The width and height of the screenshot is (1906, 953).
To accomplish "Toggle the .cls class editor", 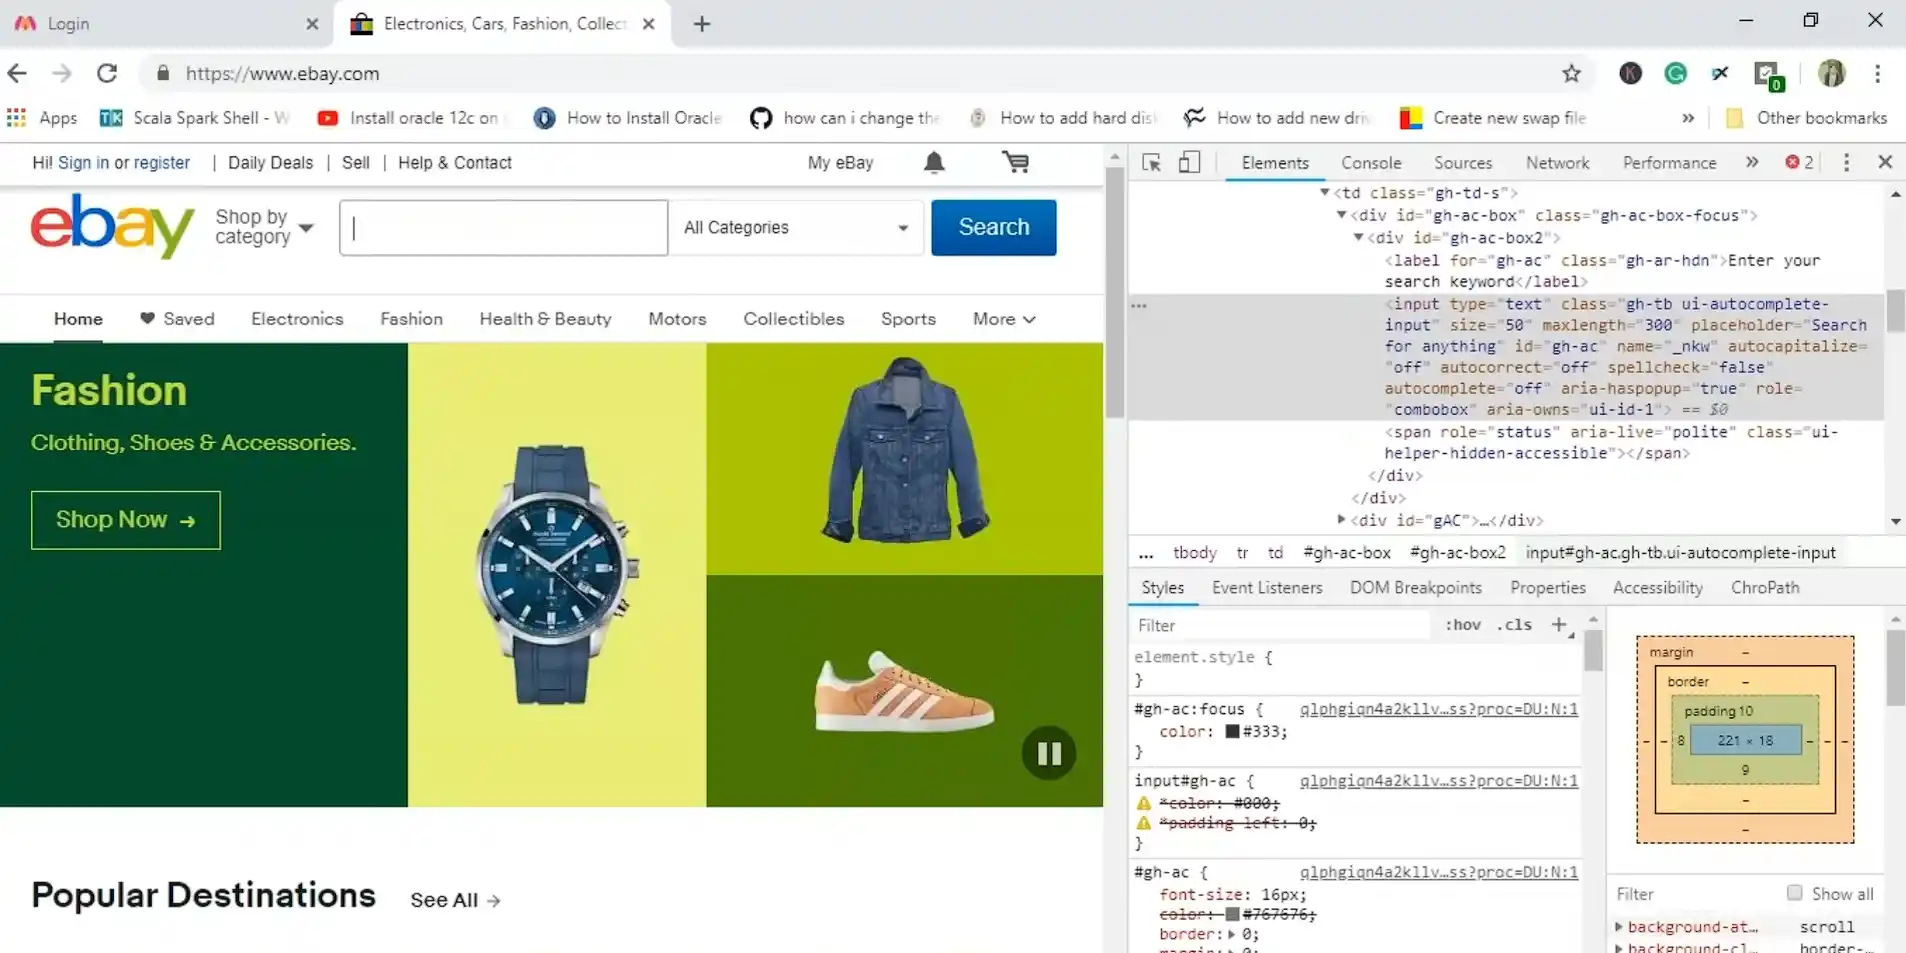I will 1514,625.
